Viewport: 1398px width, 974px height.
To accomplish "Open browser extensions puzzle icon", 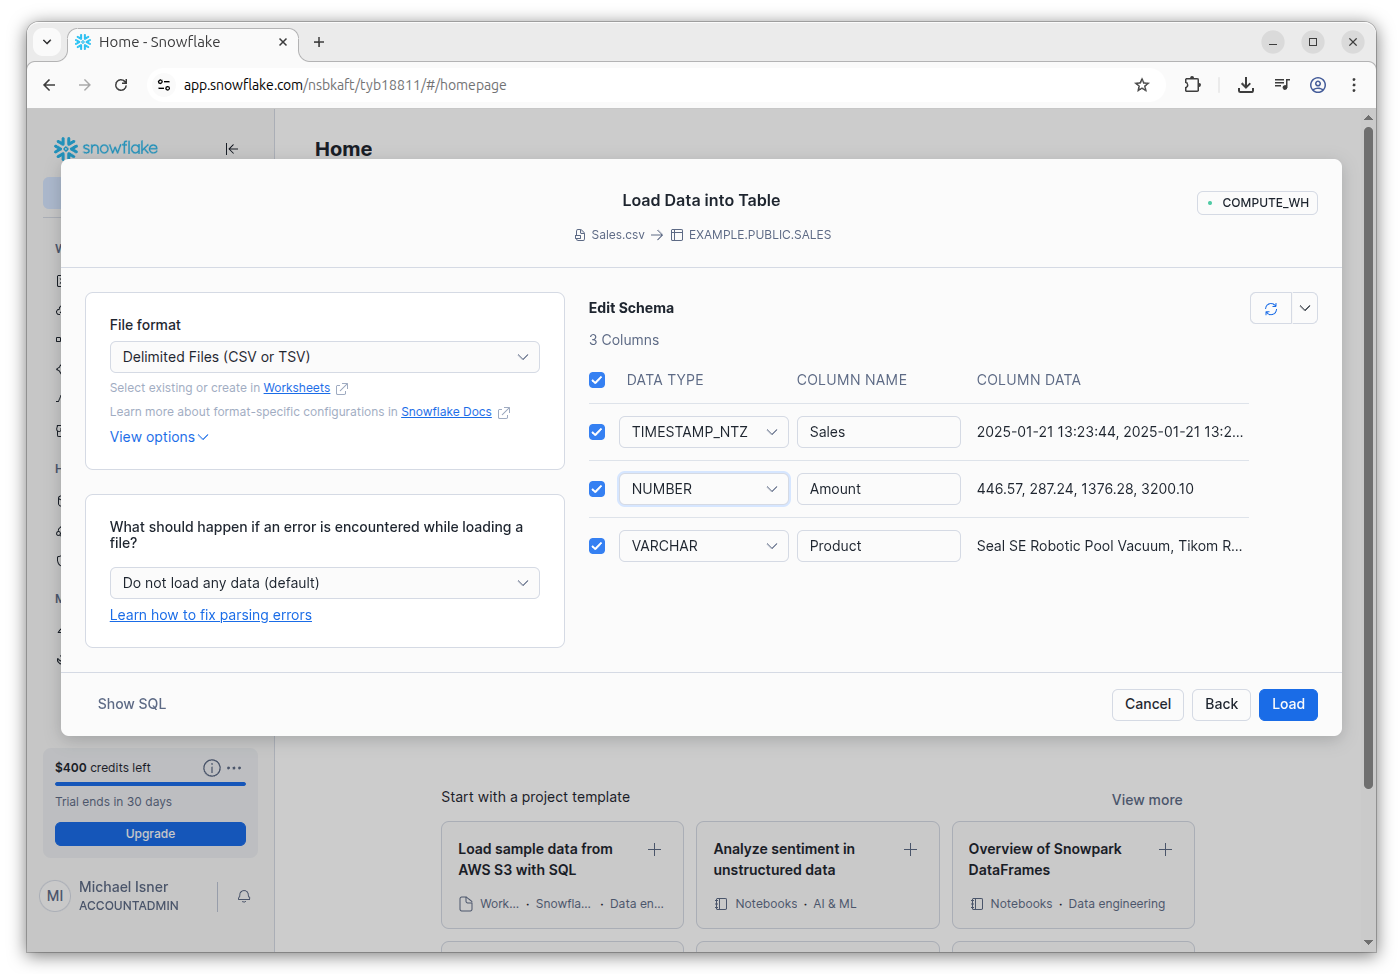I will coord(1192,85).
